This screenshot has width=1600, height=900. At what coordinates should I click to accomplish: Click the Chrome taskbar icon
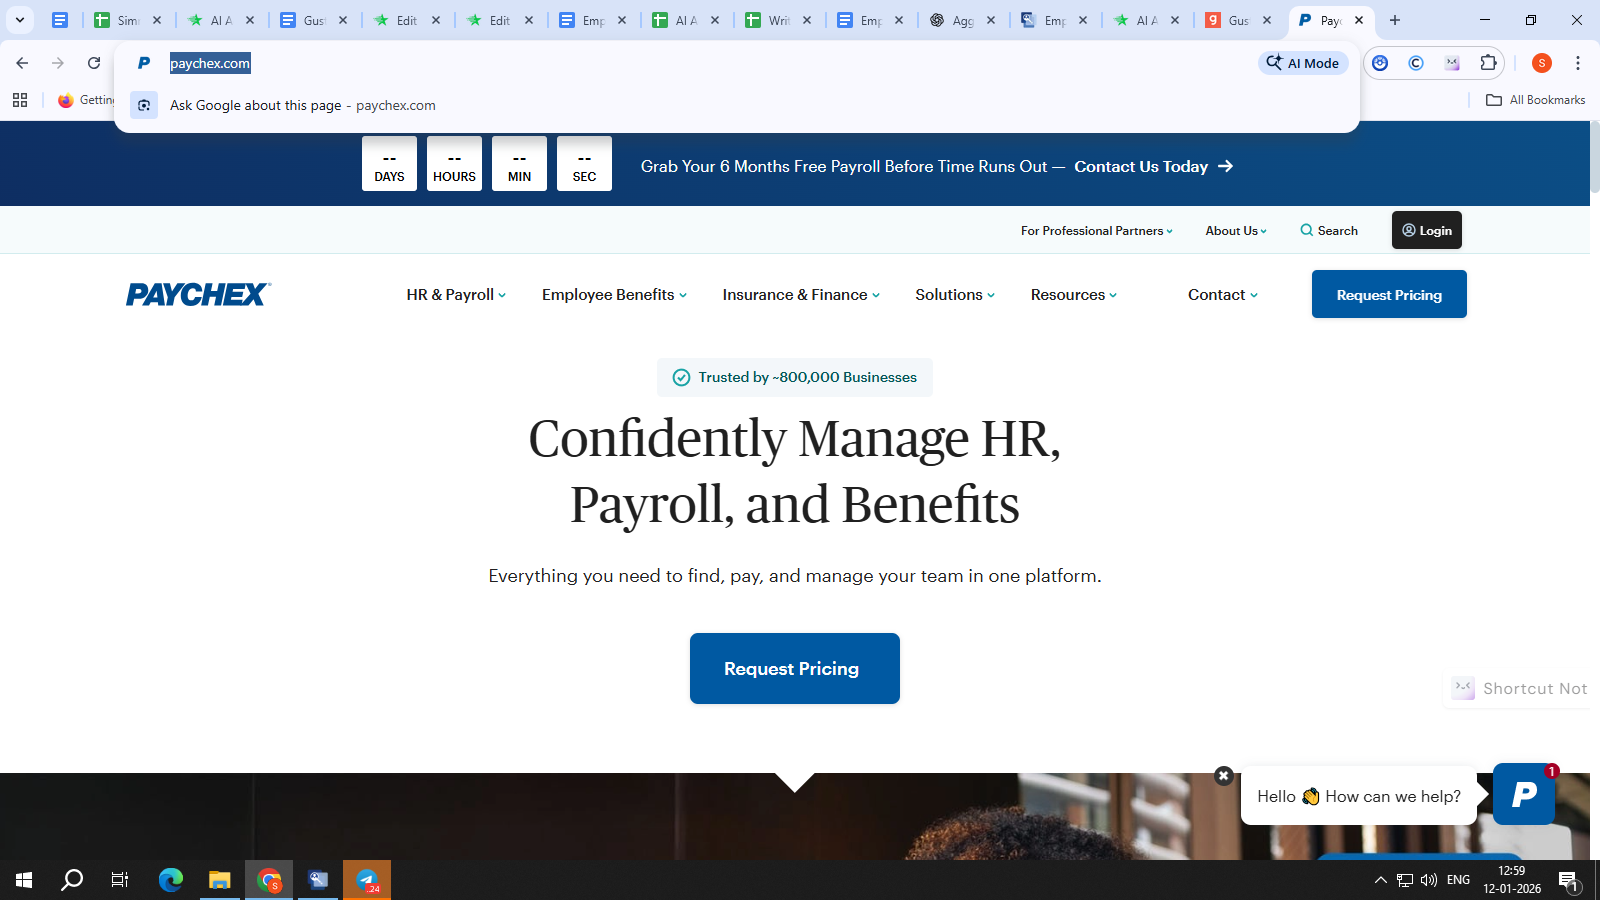pyautogui.click(x=269, y=880)
